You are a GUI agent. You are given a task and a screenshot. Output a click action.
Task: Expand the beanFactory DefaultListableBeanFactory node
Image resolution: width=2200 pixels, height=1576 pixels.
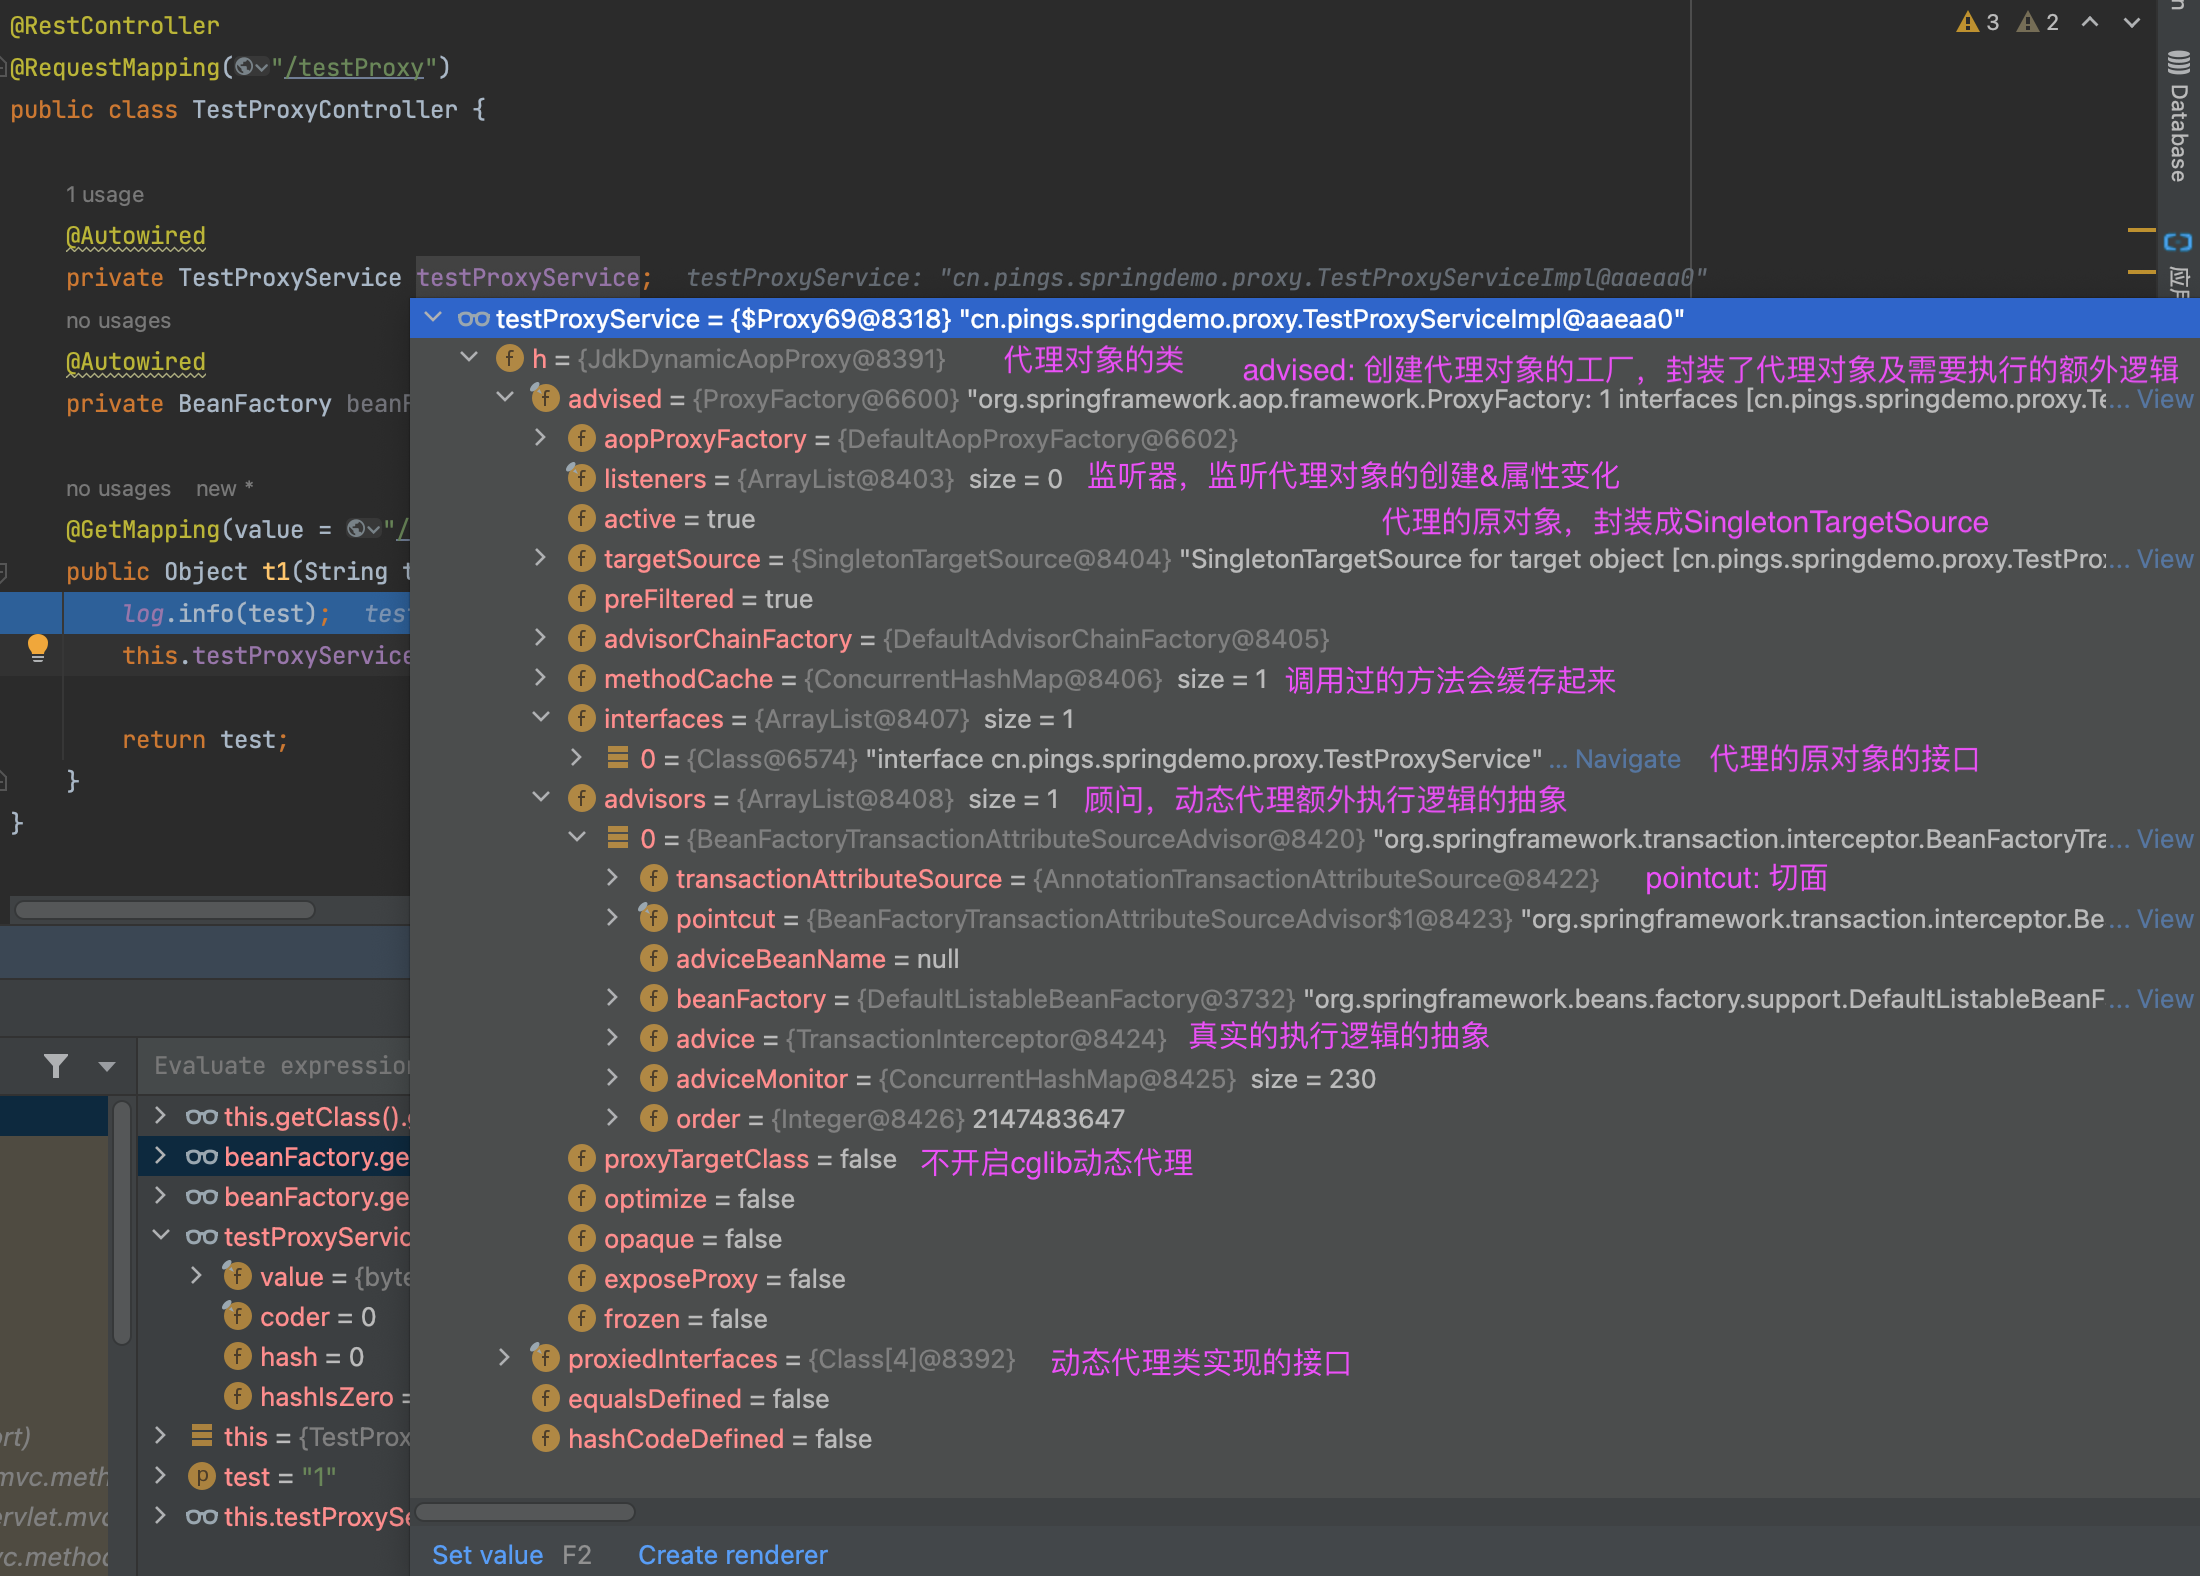point(613,998)
